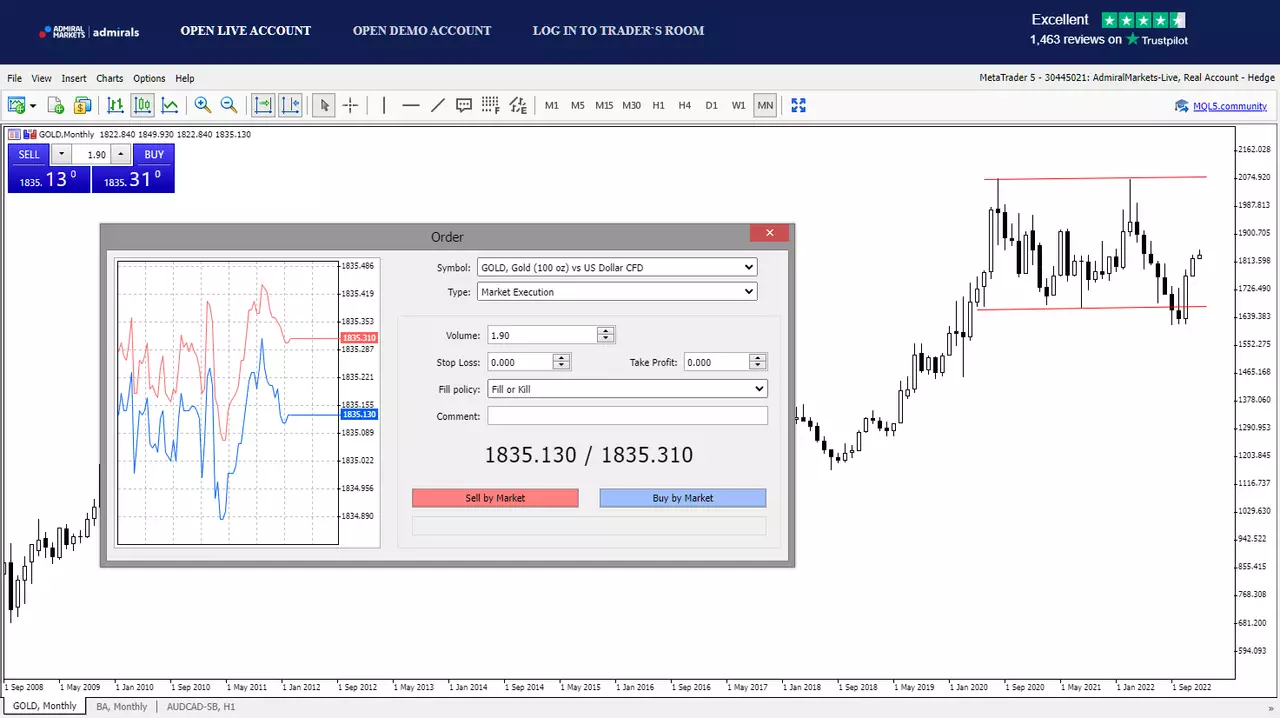The width and height of the screenshot is (1280, 718).
Task: Open the Options menu
Action: (149, 78)
